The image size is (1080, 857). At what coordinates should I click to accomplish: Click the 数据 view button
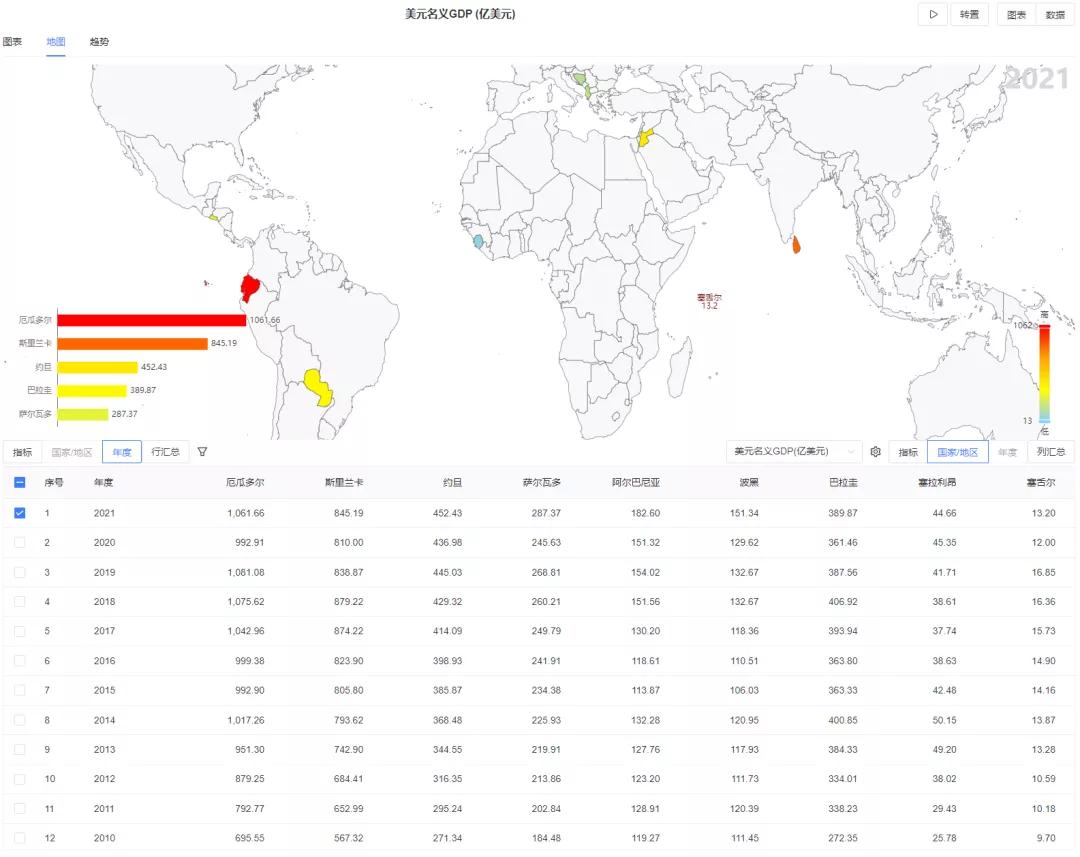[x=1055, y=14]
